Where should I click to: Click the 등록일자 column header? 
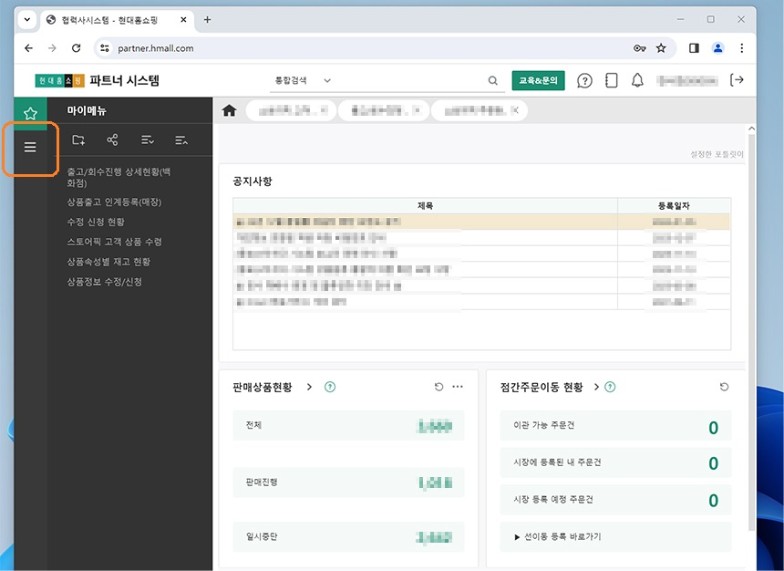click(x=674, y=206)
